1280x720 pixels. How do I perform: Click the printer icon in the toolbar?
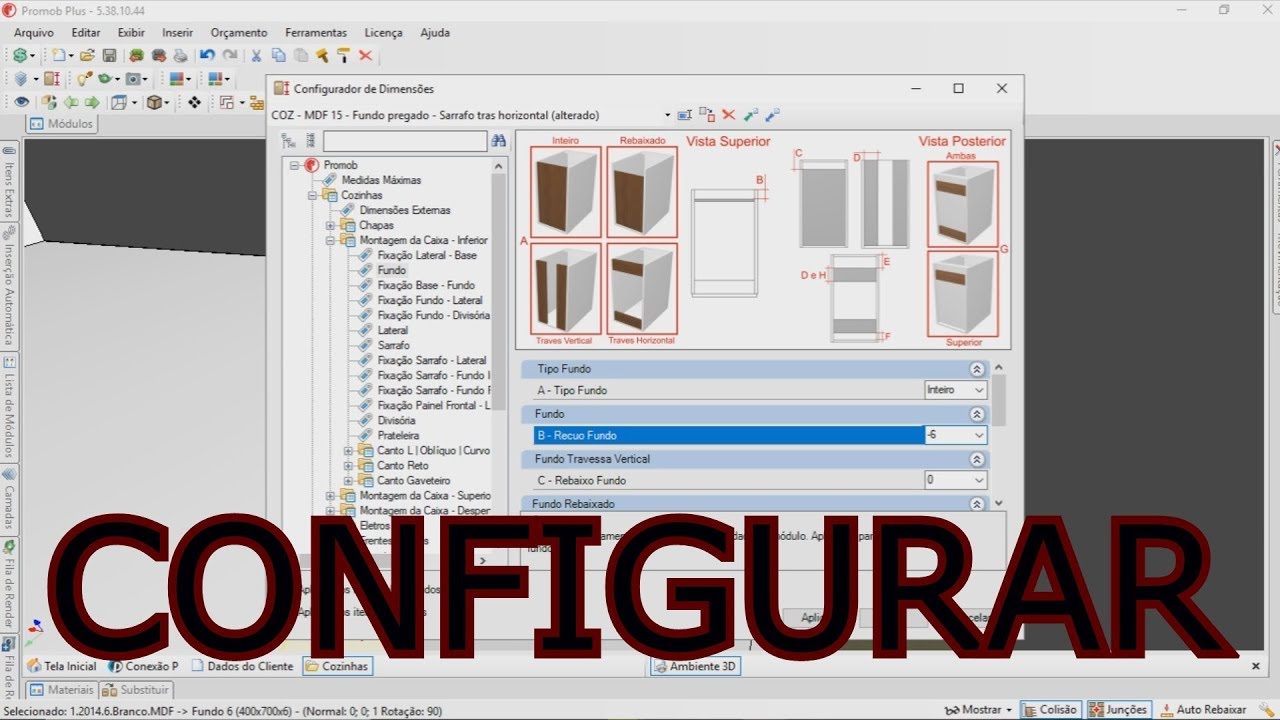pyautogui.click(x=180, y=56)
